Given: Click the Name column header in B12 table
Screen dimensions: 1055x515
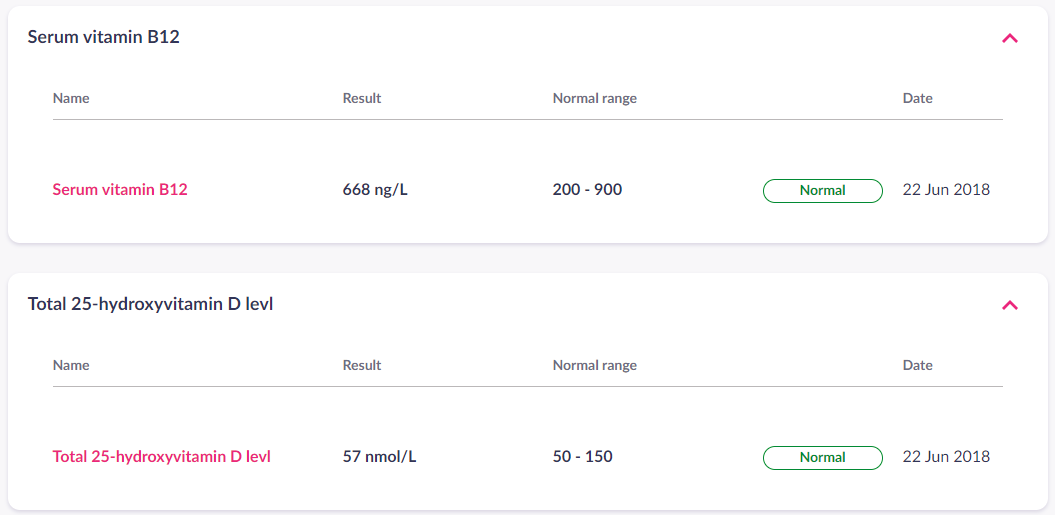Looking at the screenshot, I should click(x=71, y=98).
